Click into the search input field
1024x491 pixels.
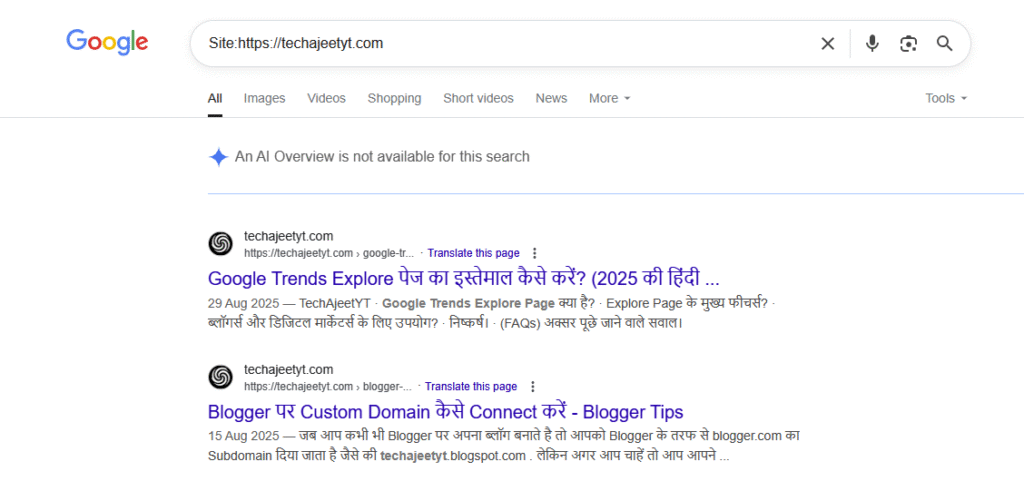coord(500,43)
